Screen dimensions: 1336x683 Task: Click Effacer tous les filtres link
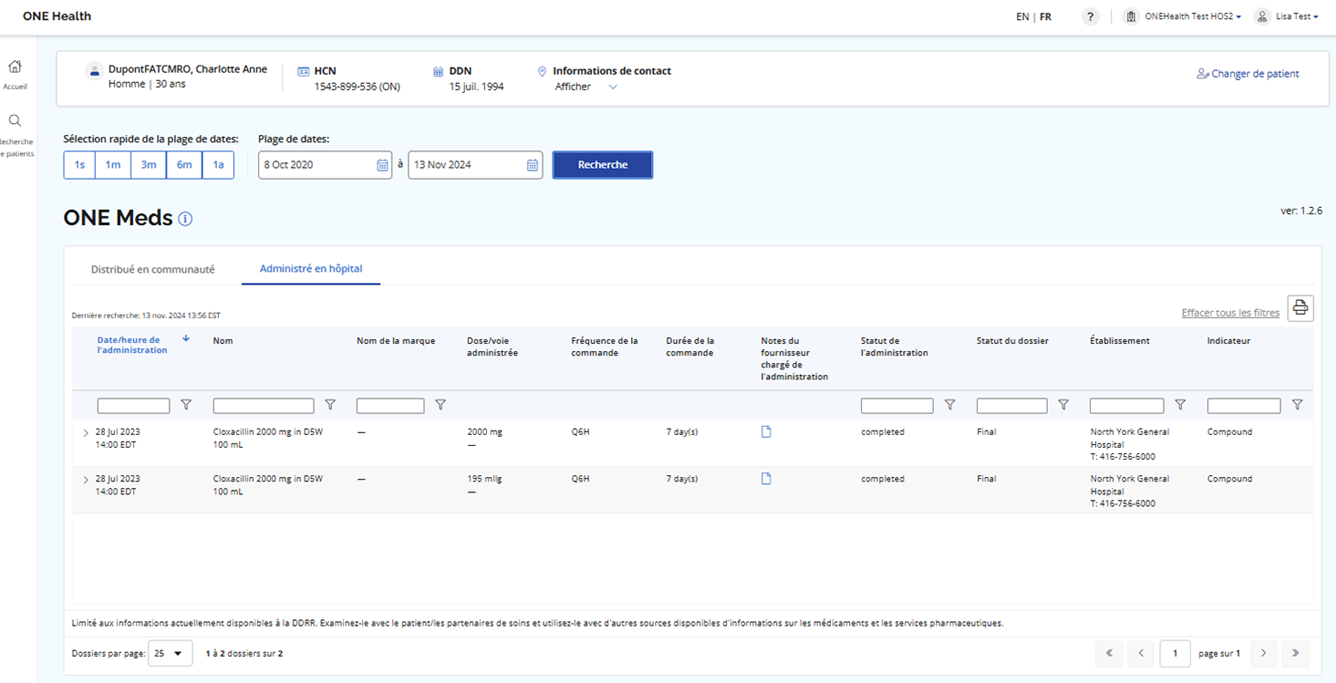click(1230, 313)
